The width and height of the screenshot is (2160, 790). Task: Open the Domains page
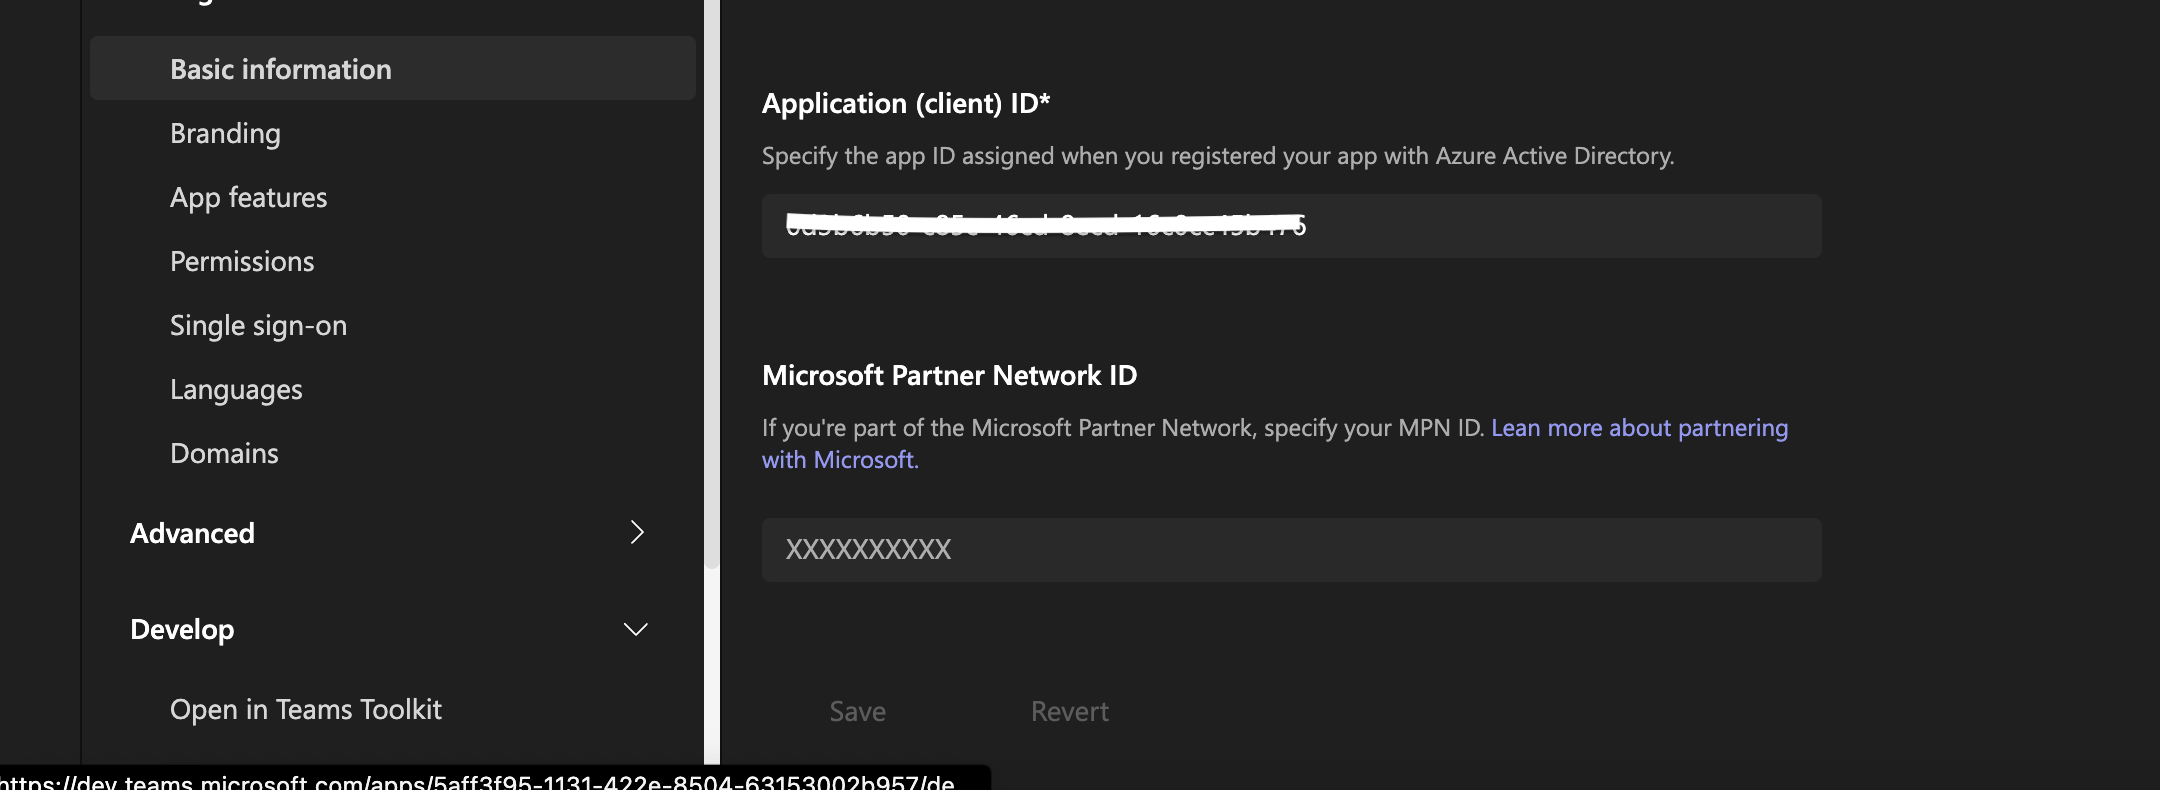pos(224,453)
